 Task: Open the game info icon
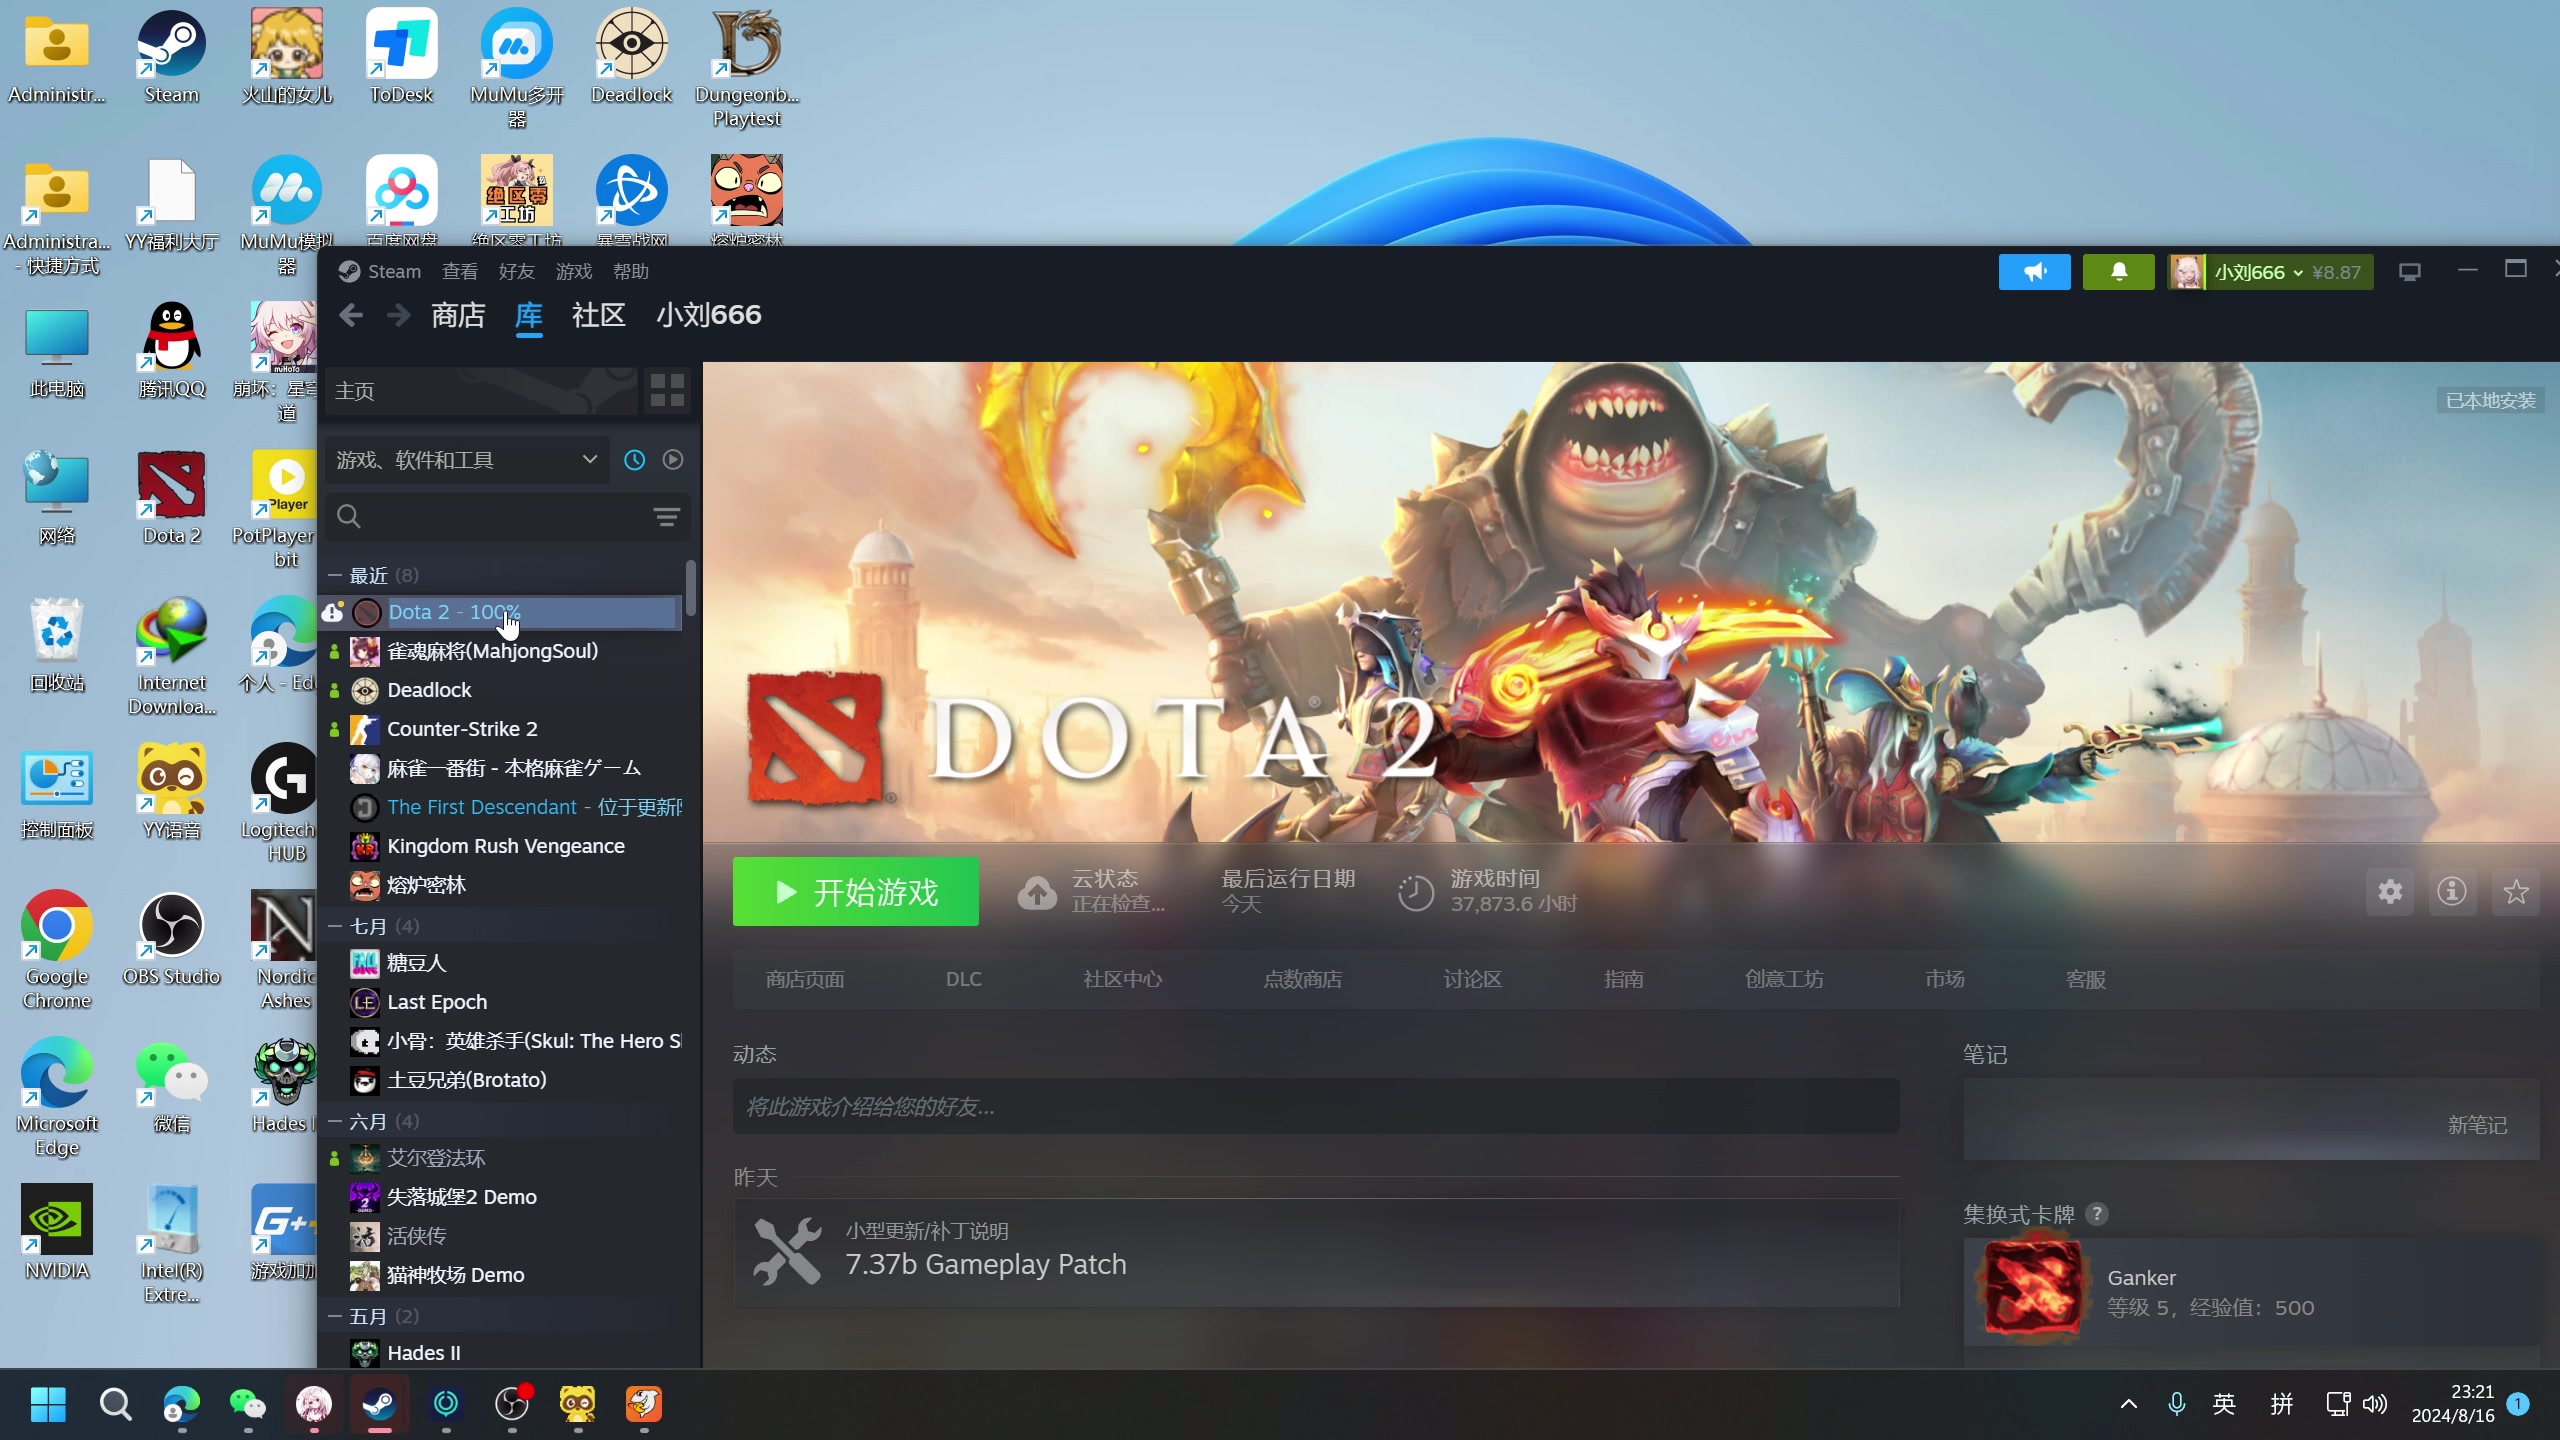(x=2451, y=891)
